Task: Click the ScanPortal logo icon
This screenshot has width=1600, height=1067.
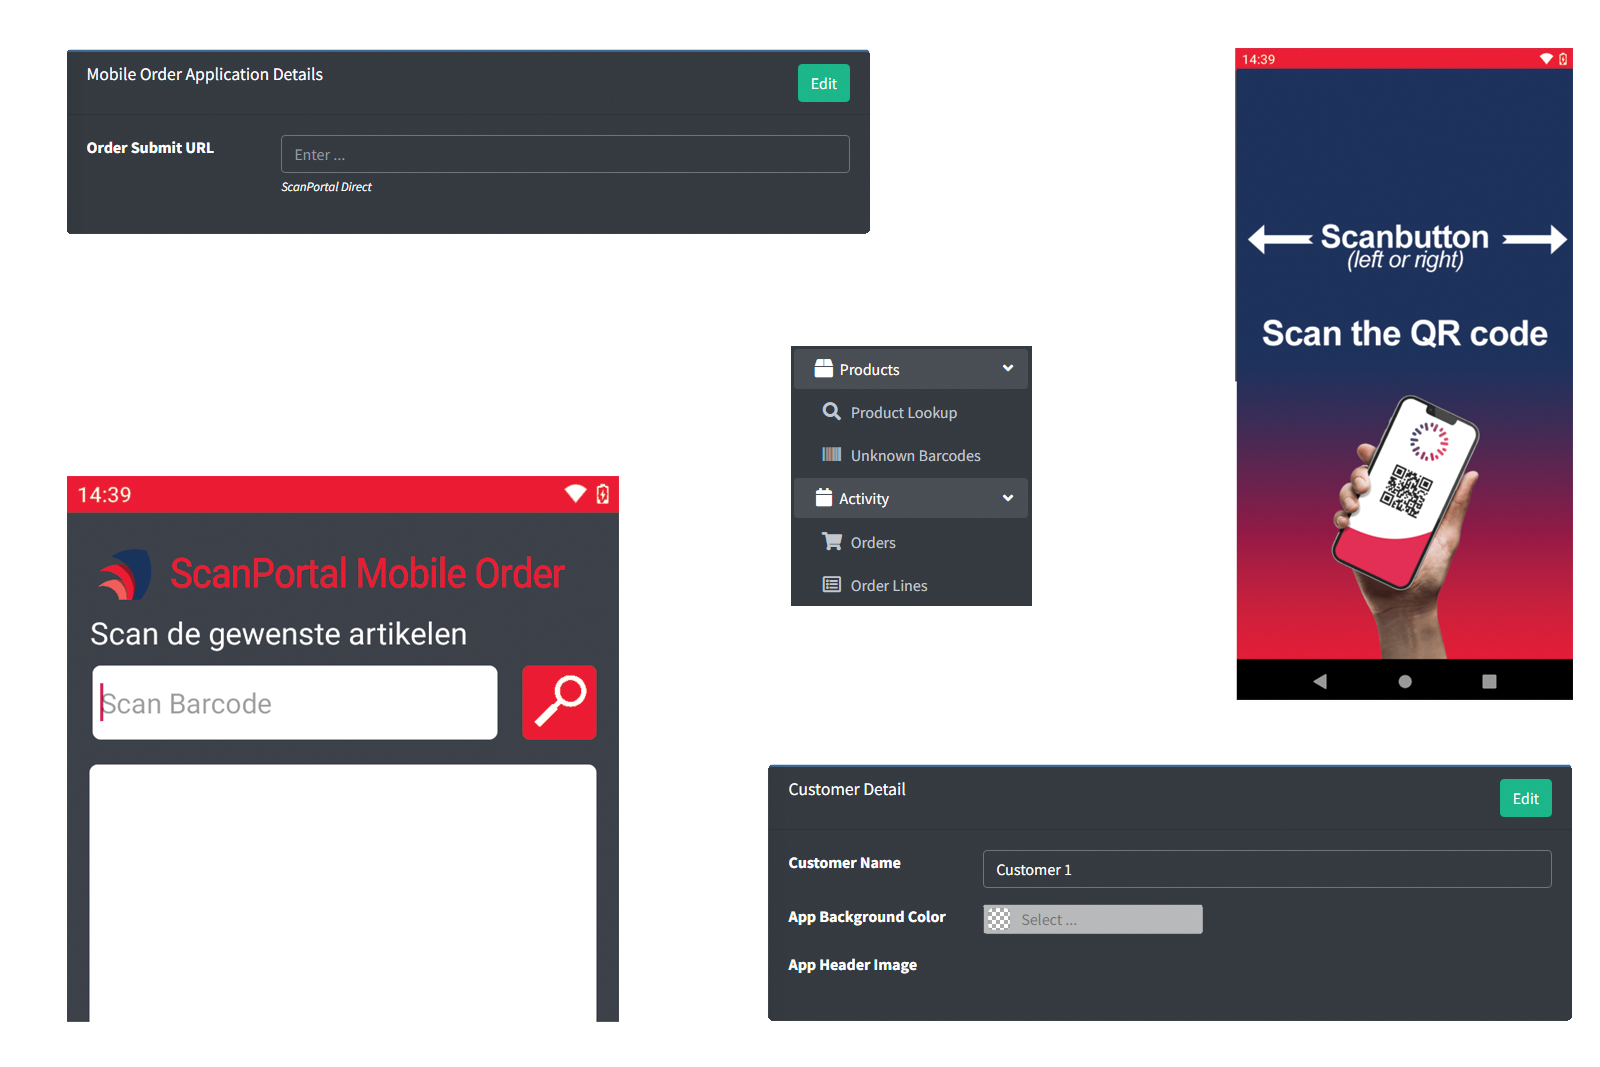Action: tap(125, 574)
